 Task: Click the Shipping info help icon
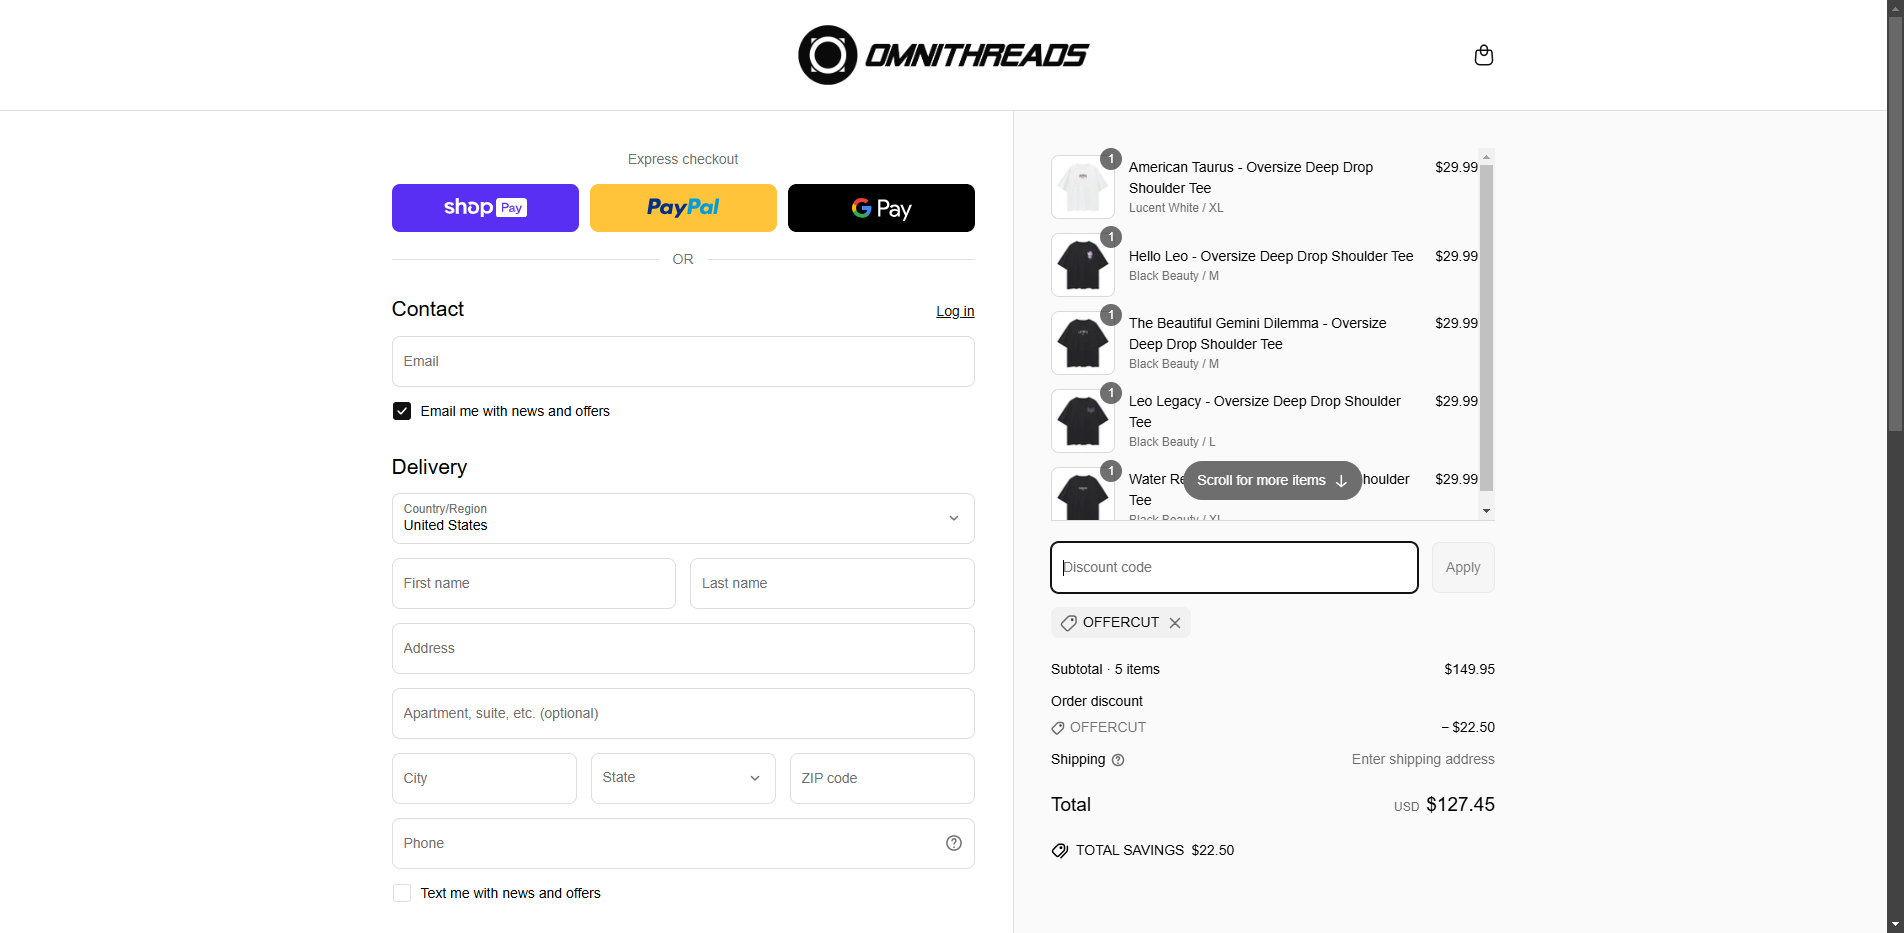click(1118, 760)
